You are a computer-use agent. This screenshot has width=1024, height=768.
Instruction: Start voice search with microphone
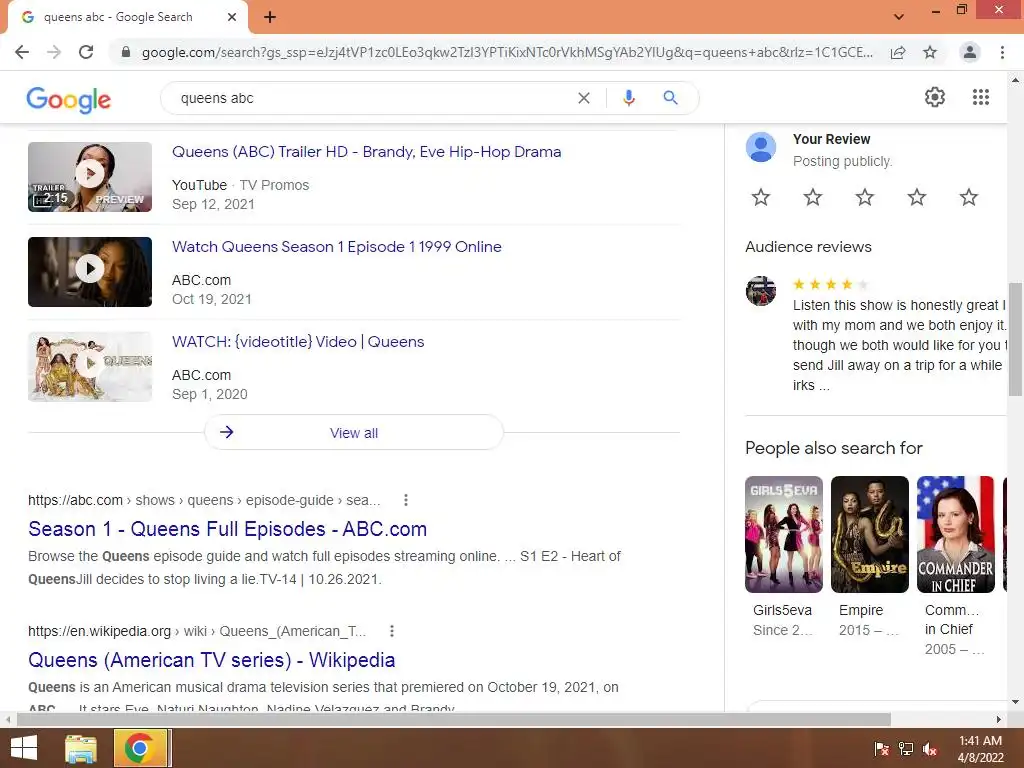coord(628,98)
